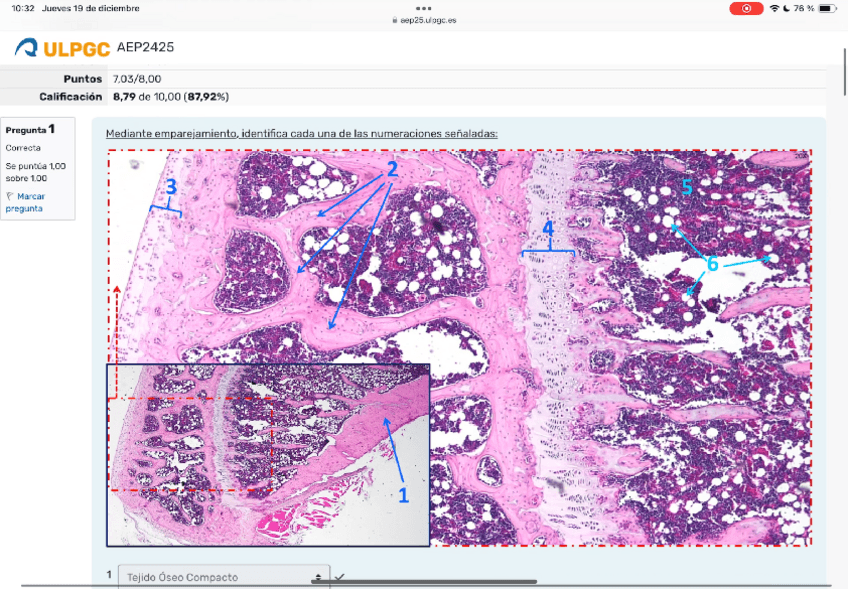Tap the Wi-Fi status icon
Viewport: 848px width, 589px height.
click(x=774, y=8)
